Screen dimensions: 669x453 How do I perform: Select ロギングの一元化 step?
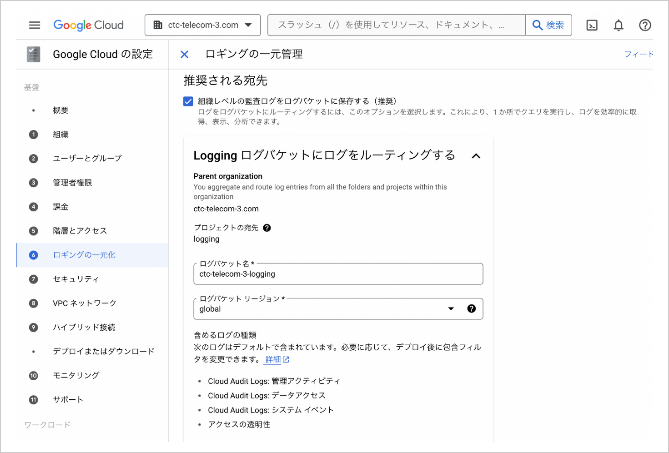pyautogui.click(x=92, y=255)
